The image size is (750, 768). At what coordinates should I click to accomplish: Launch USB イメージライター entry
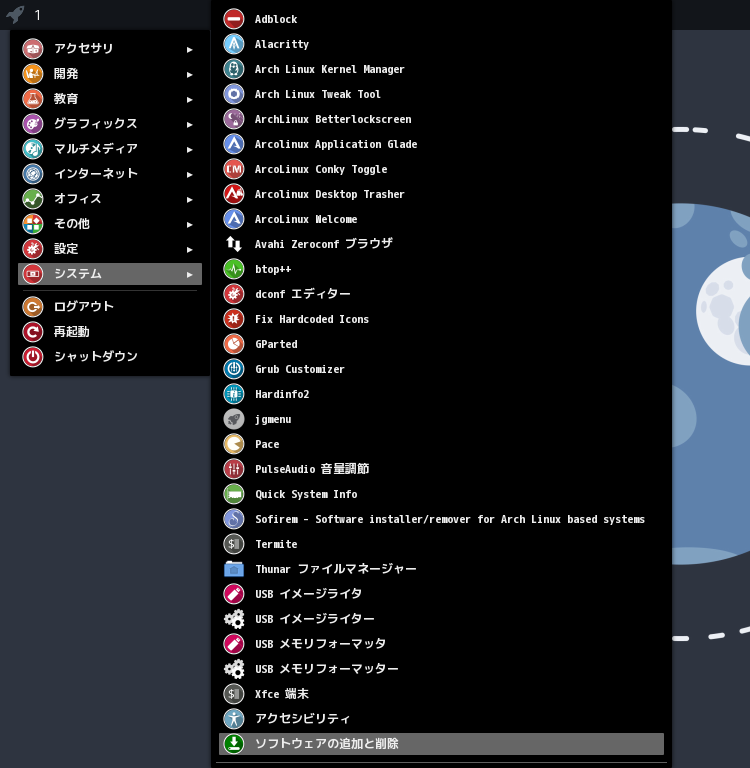441,619
